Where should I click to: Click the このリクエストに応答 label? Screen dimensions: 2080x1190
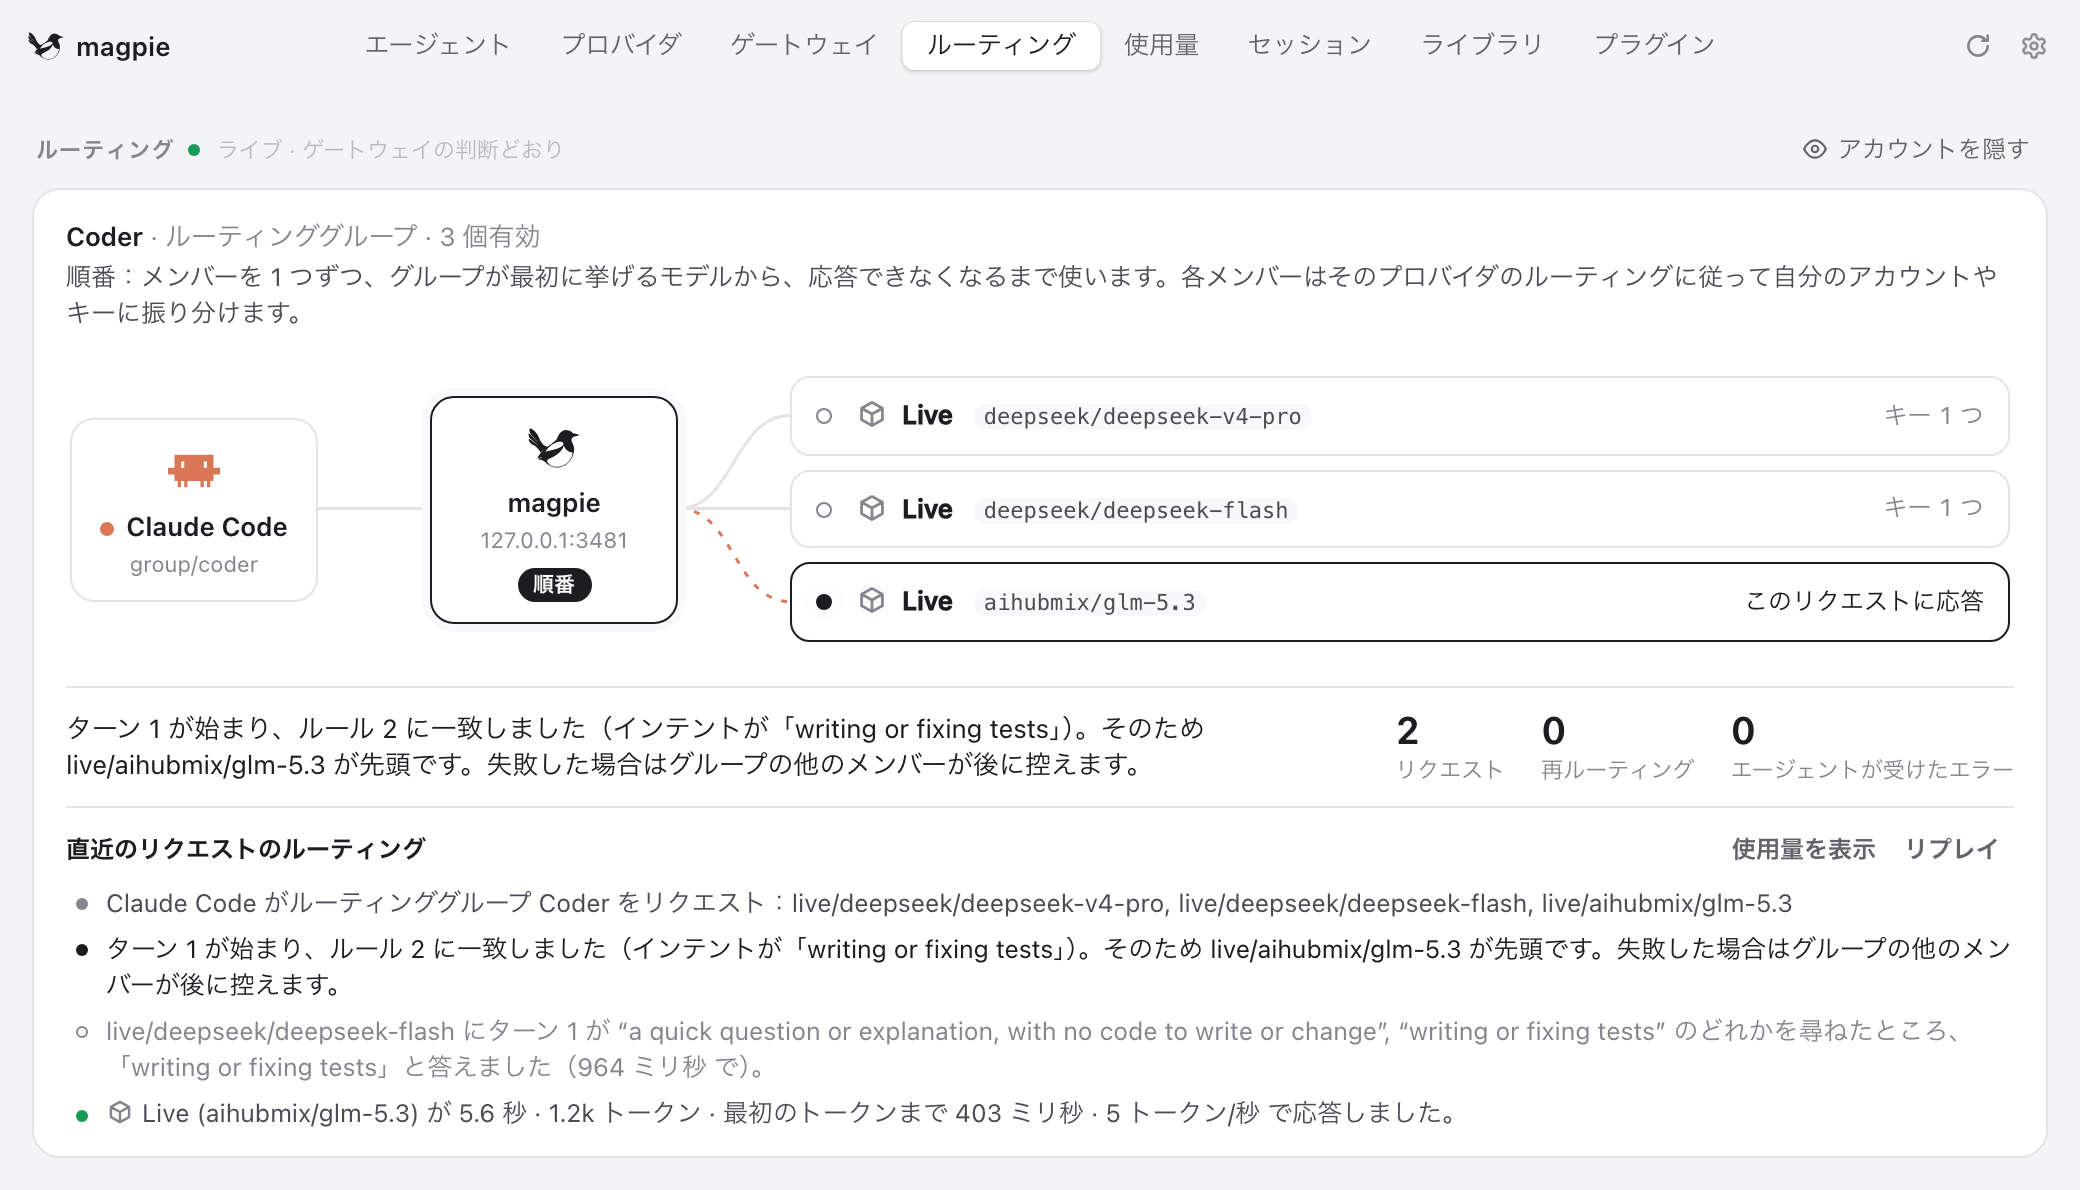1864,601
